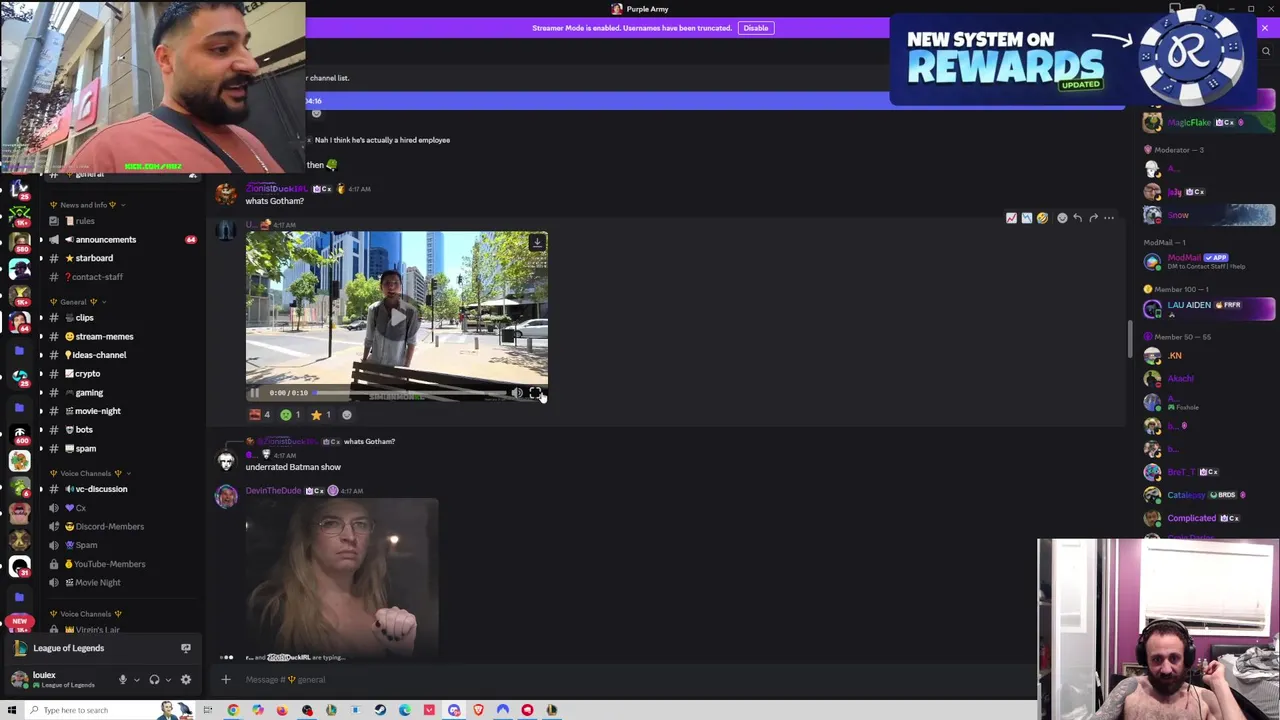React with laughing quick emoji
The width and height of the screenshot is (1280, 720).
1042,218
